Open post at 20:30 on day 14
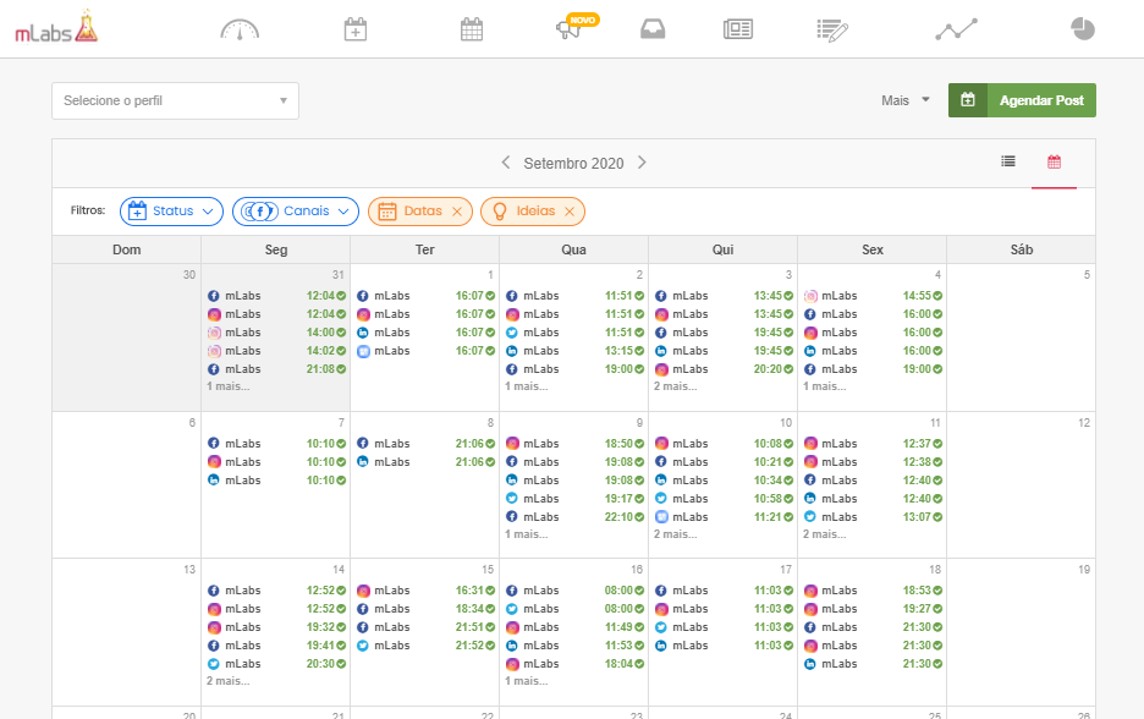This screenshot has width=1144, height=719. (276, 664)
